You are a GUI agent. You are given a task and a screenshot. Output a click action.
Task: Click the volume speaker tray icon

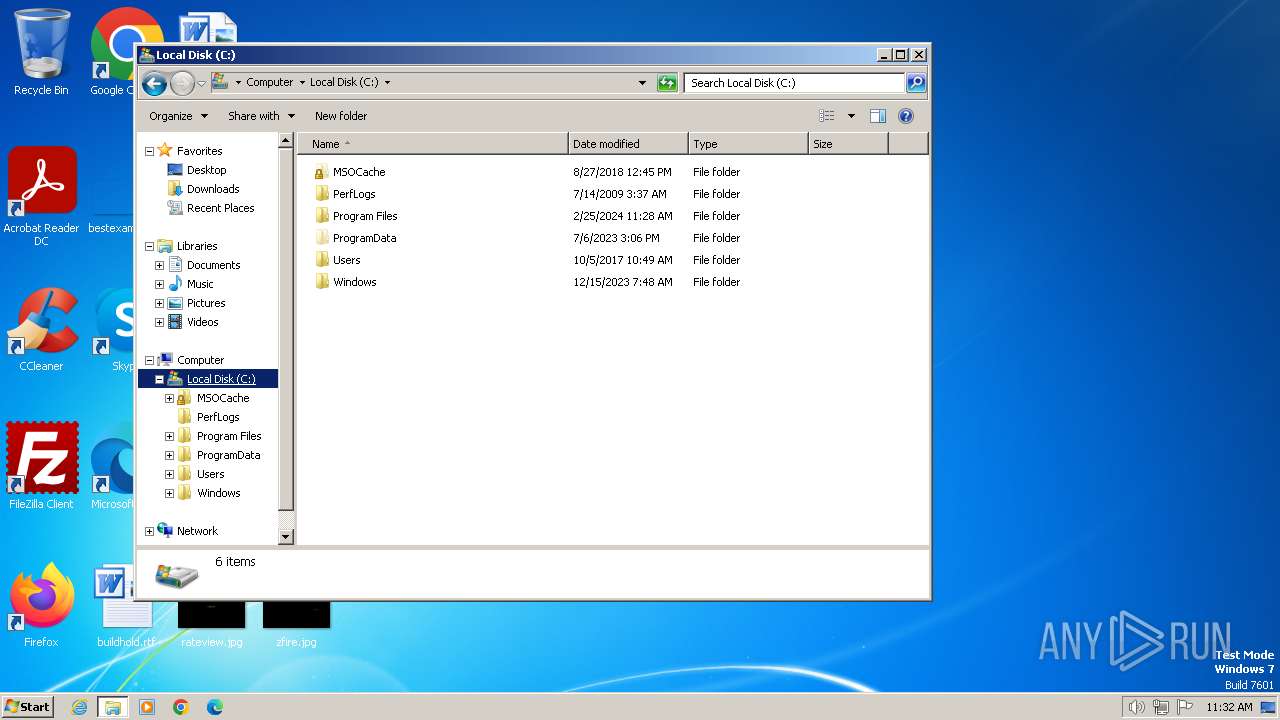[1136, 707]
